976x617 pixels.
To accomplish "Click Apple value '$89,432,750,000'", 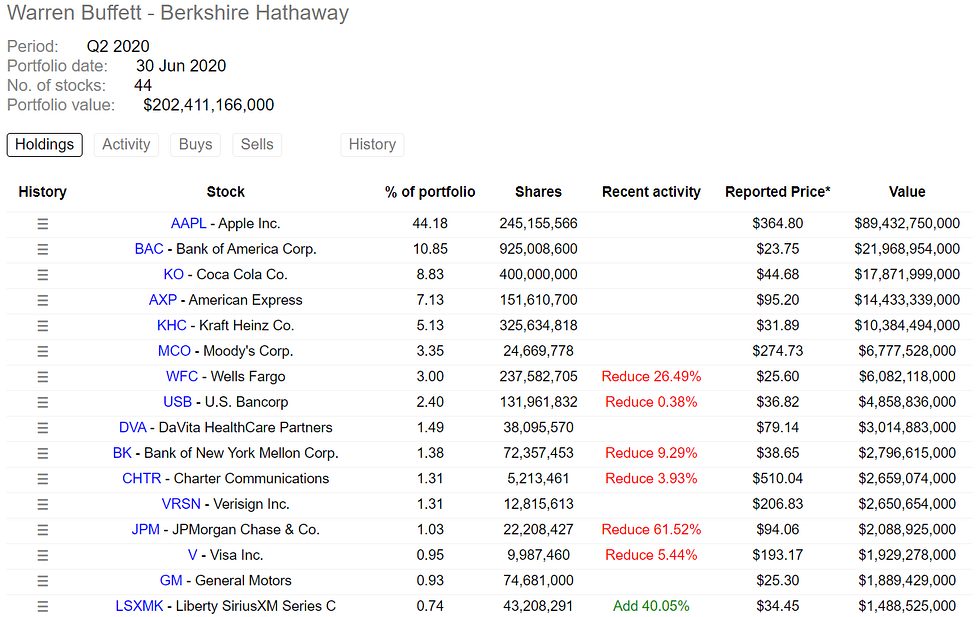I will point(907,224).
